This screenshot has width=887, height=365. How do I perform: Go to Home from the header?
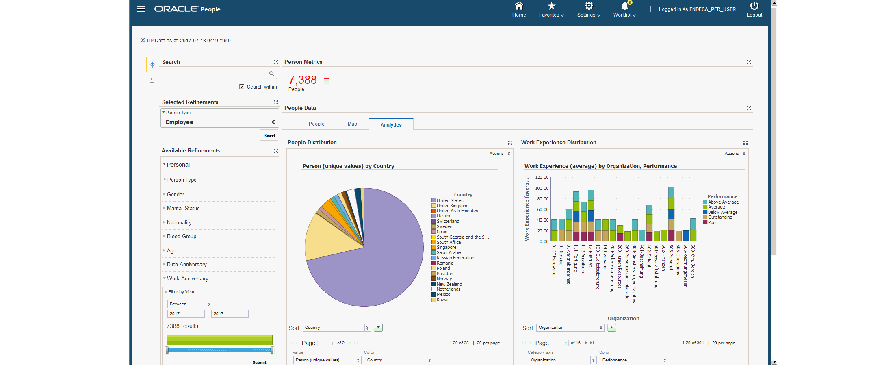coord(519,10)
